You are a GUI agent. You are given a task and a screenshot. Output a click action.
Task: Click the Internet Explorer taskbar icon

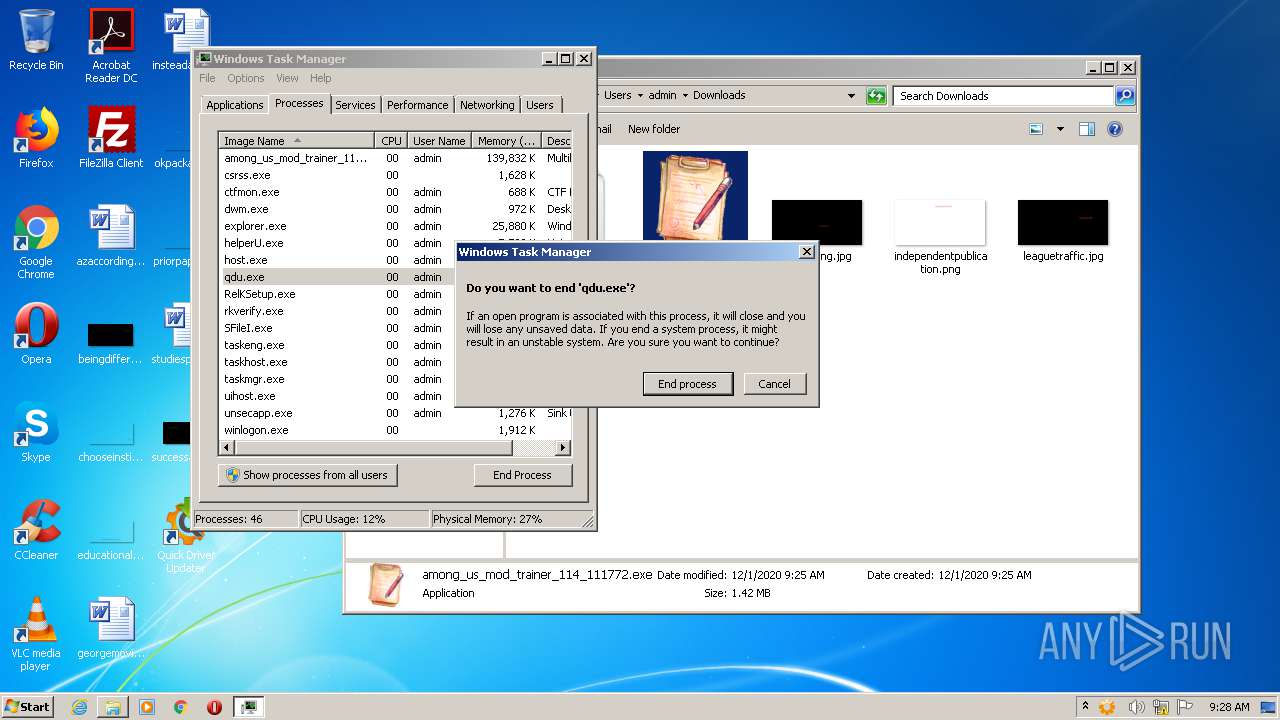point(79,707)
